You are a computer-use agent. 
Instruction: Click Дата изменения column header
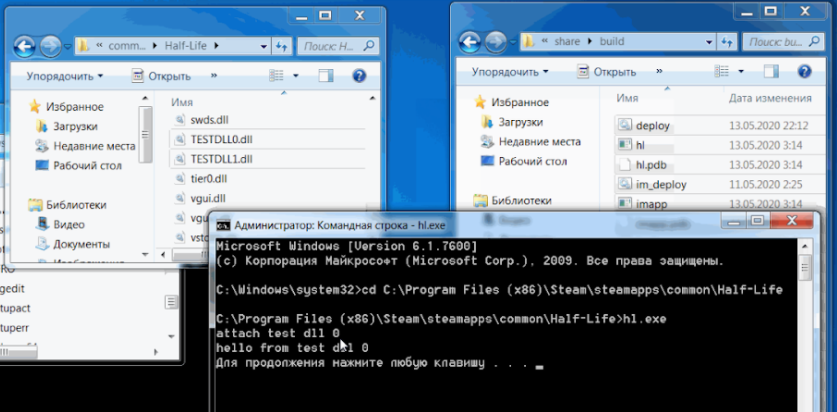(769, 99)
